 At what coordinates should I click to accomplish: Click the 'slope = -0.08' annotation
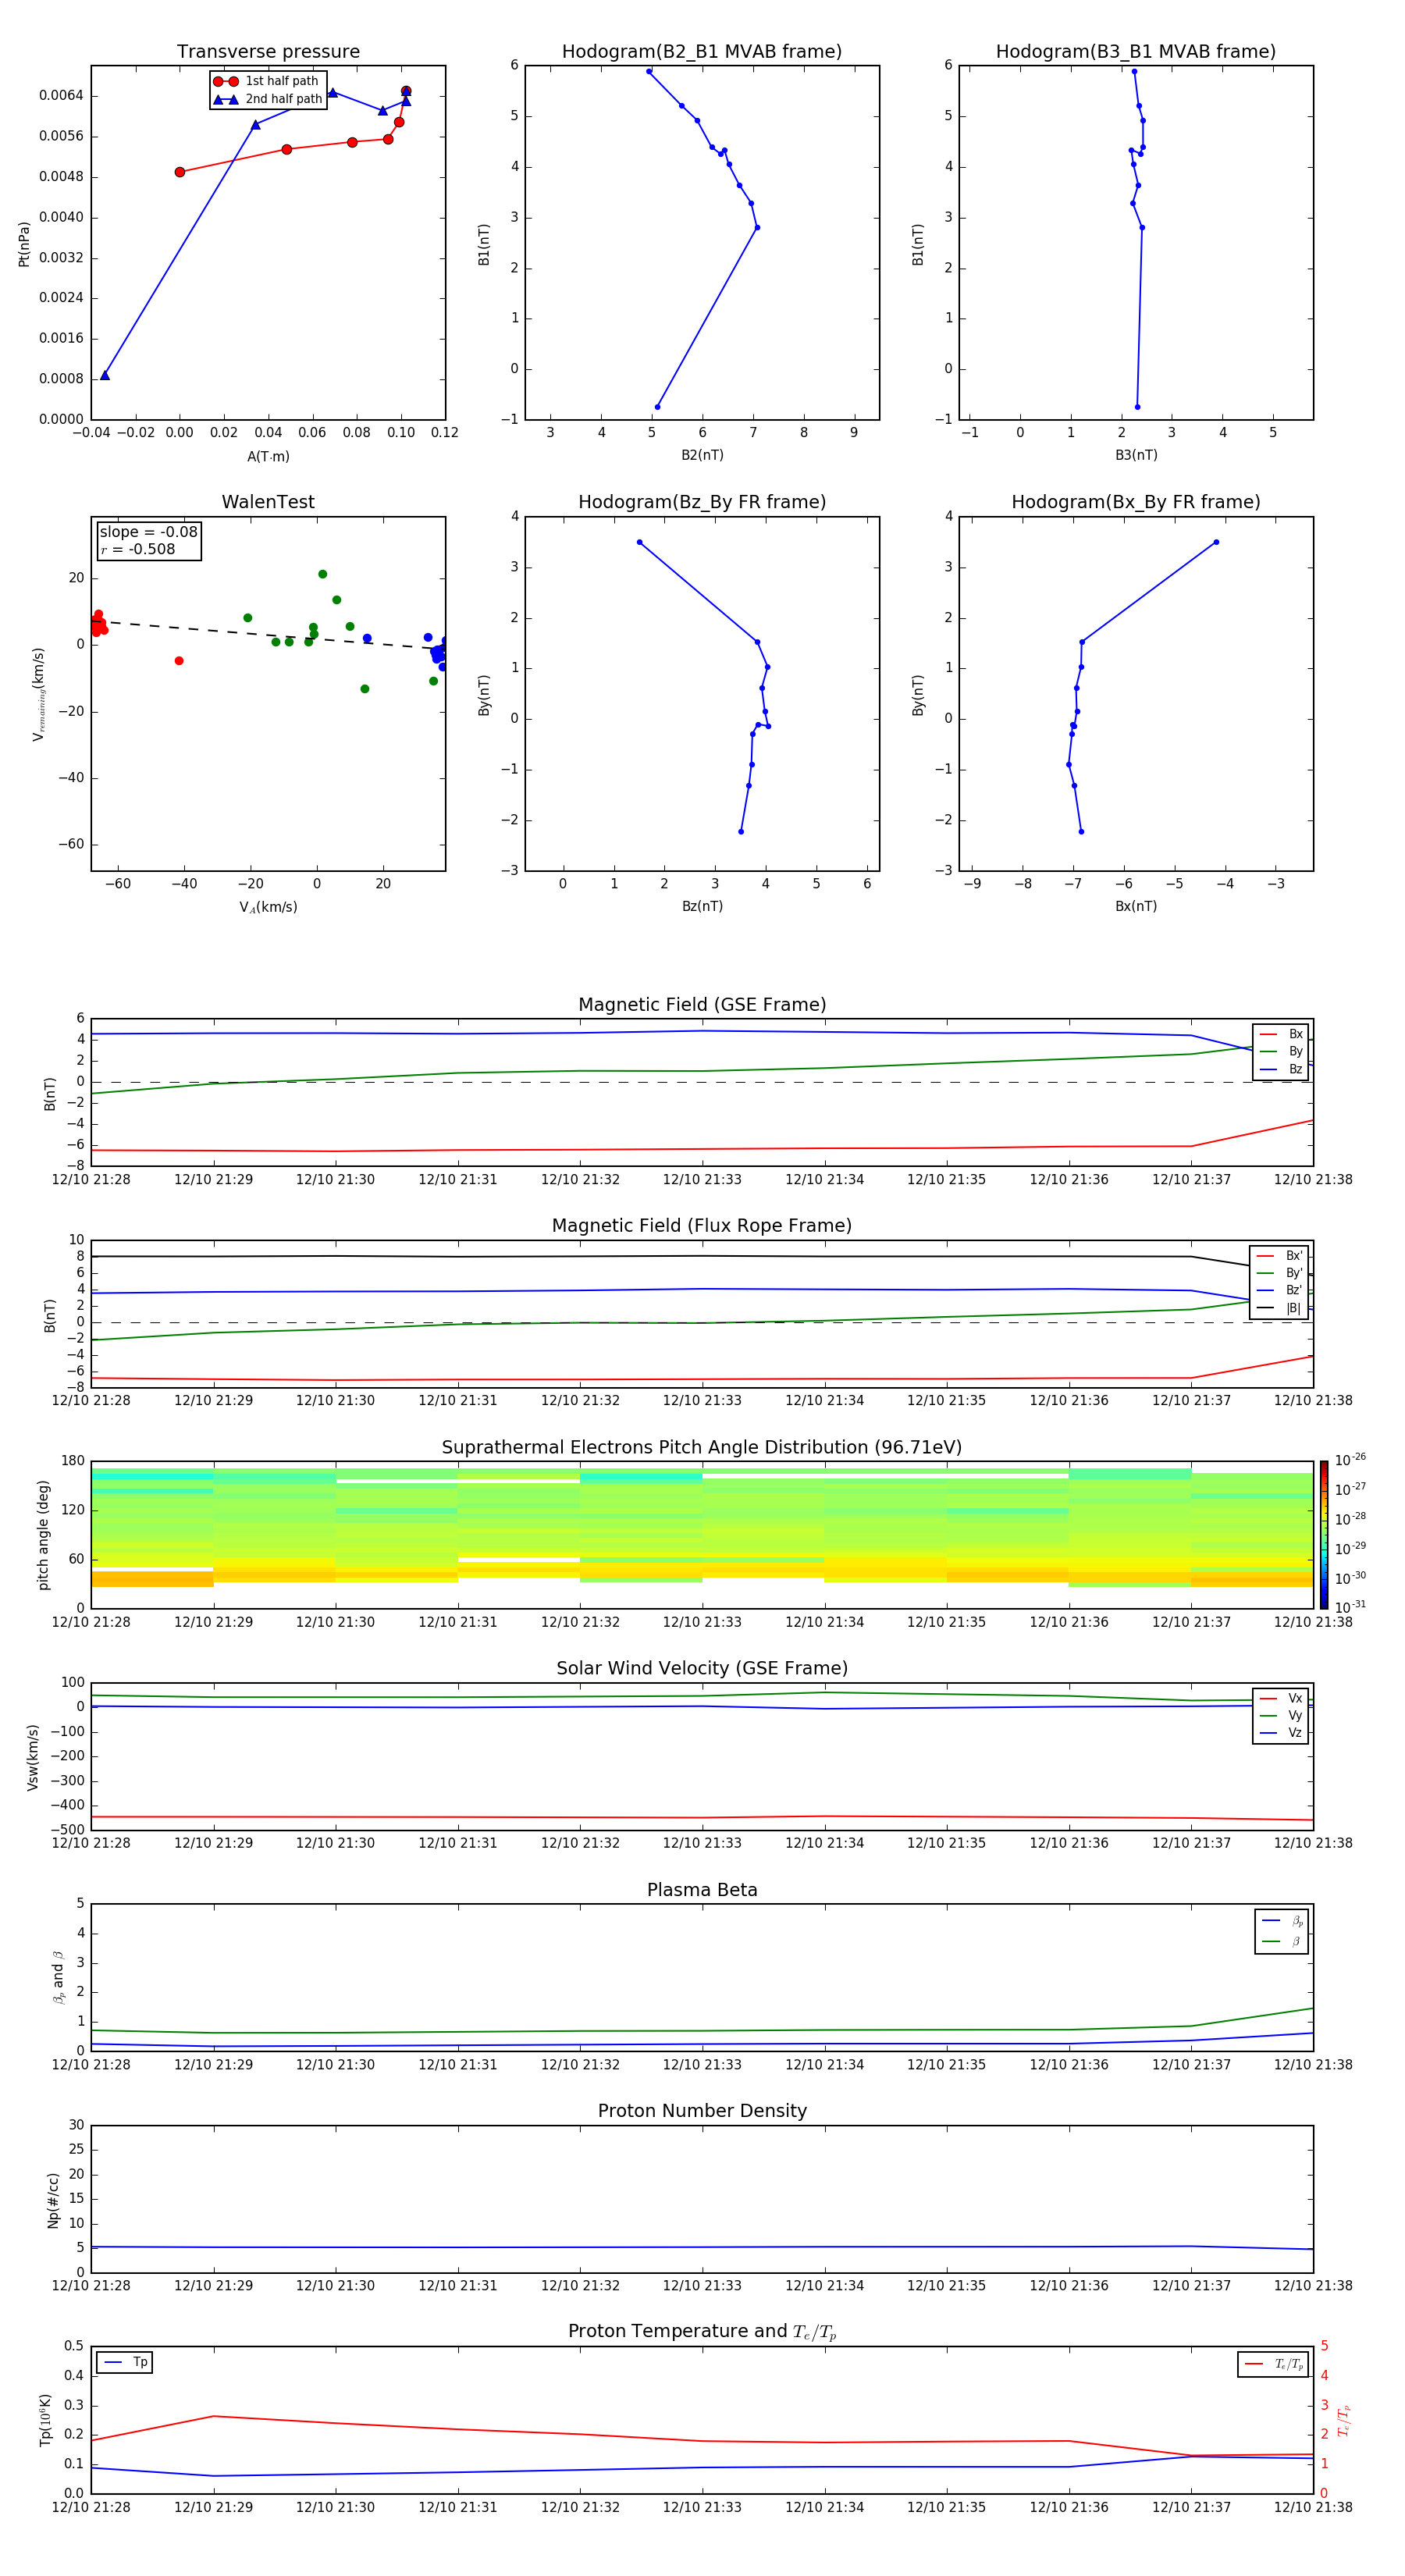[x=148, y=532]
